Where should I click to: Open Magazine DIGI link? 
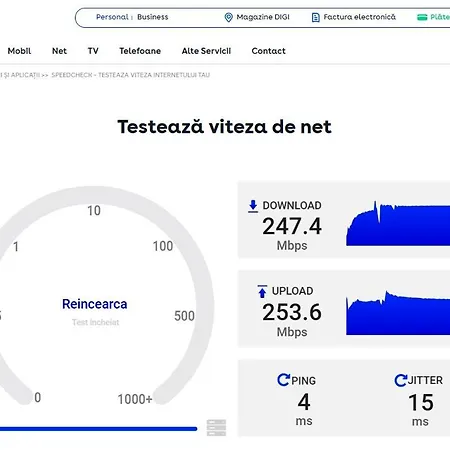tap(263, 17)
